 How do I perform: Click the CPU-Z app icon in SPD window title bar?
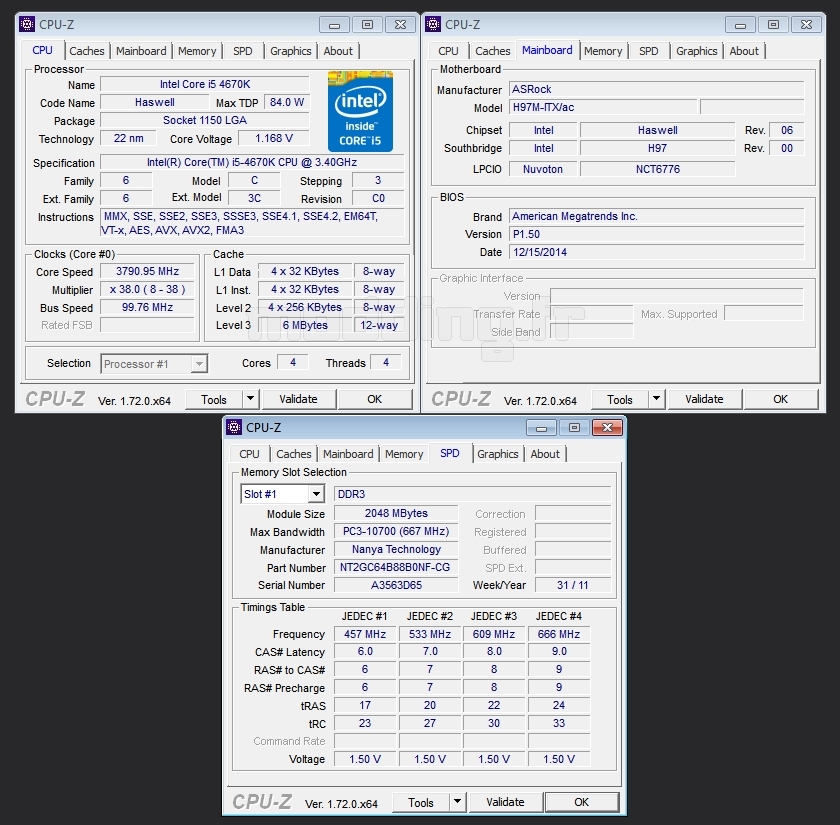(x=234, y=427)
